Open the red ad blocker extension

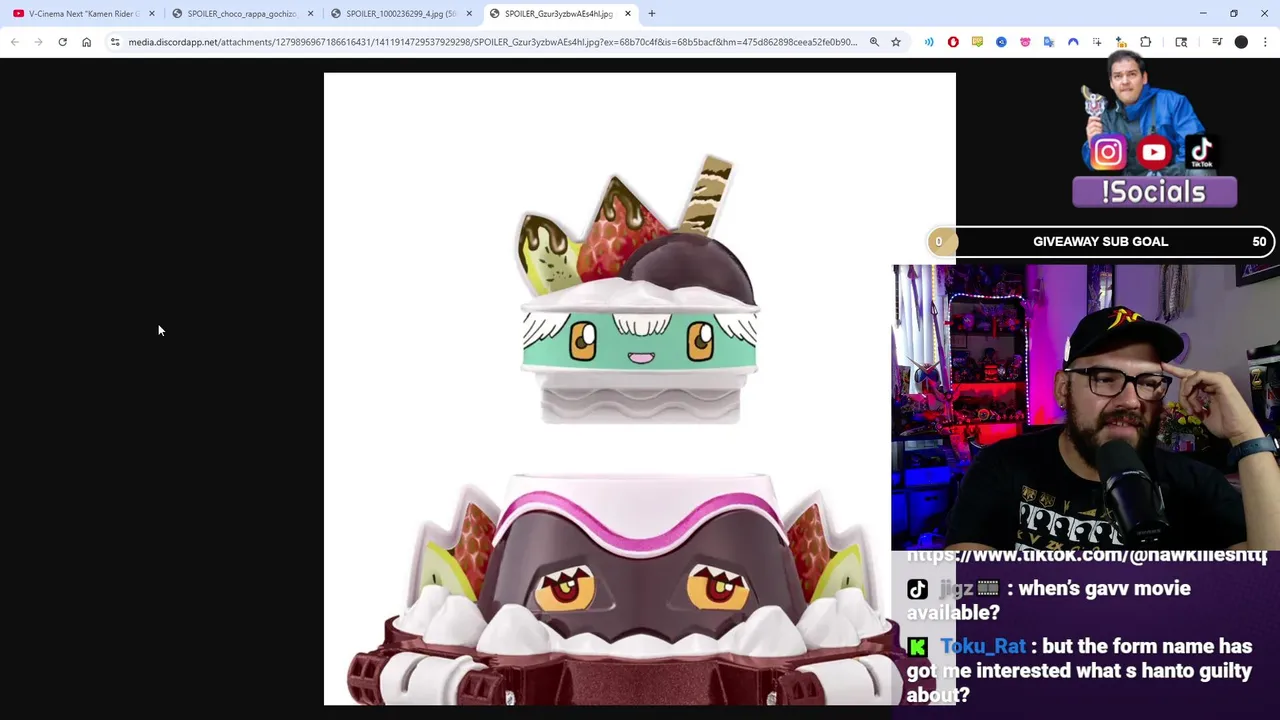[953, 42]
